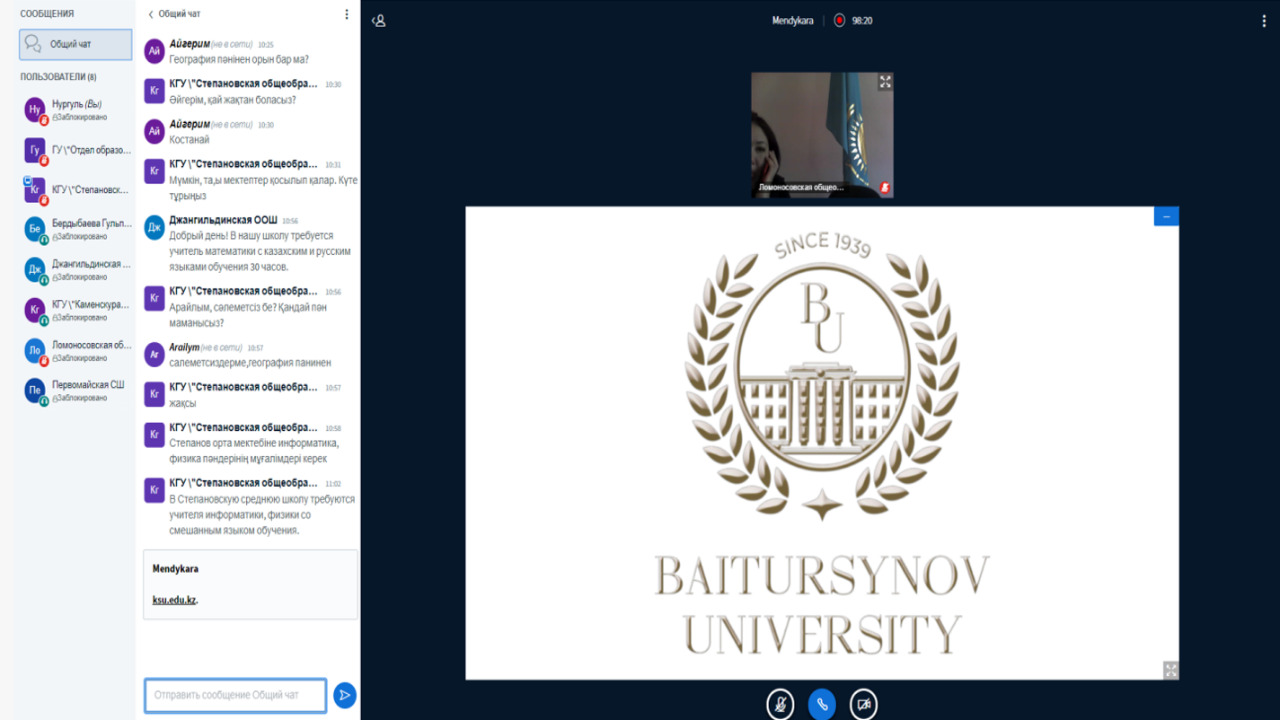
Task: Click message 'Әйгерім, қай жақтан боласыз?'
Action: click(x=232, y=100)
